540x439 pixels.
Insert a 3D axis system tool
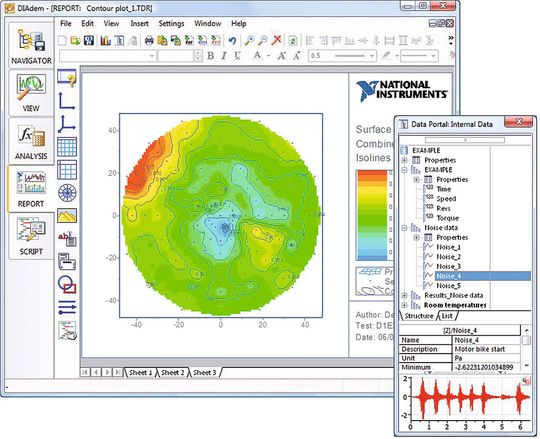67,124
